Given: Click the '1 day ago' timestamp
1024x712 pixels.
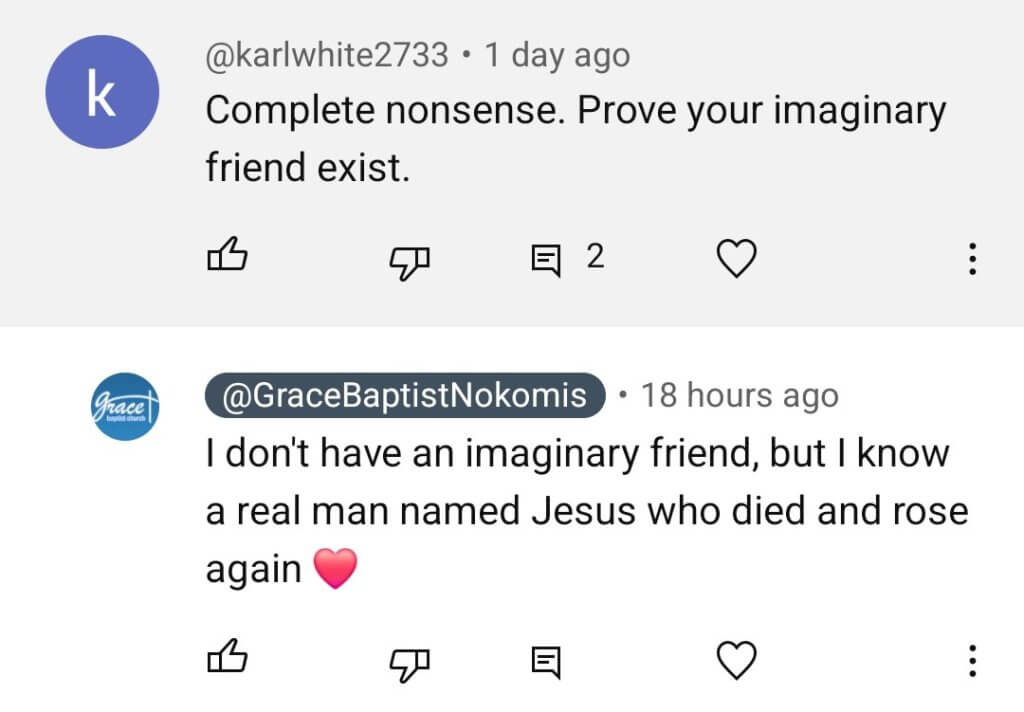Looking at the screenshot, I should 557,55.
